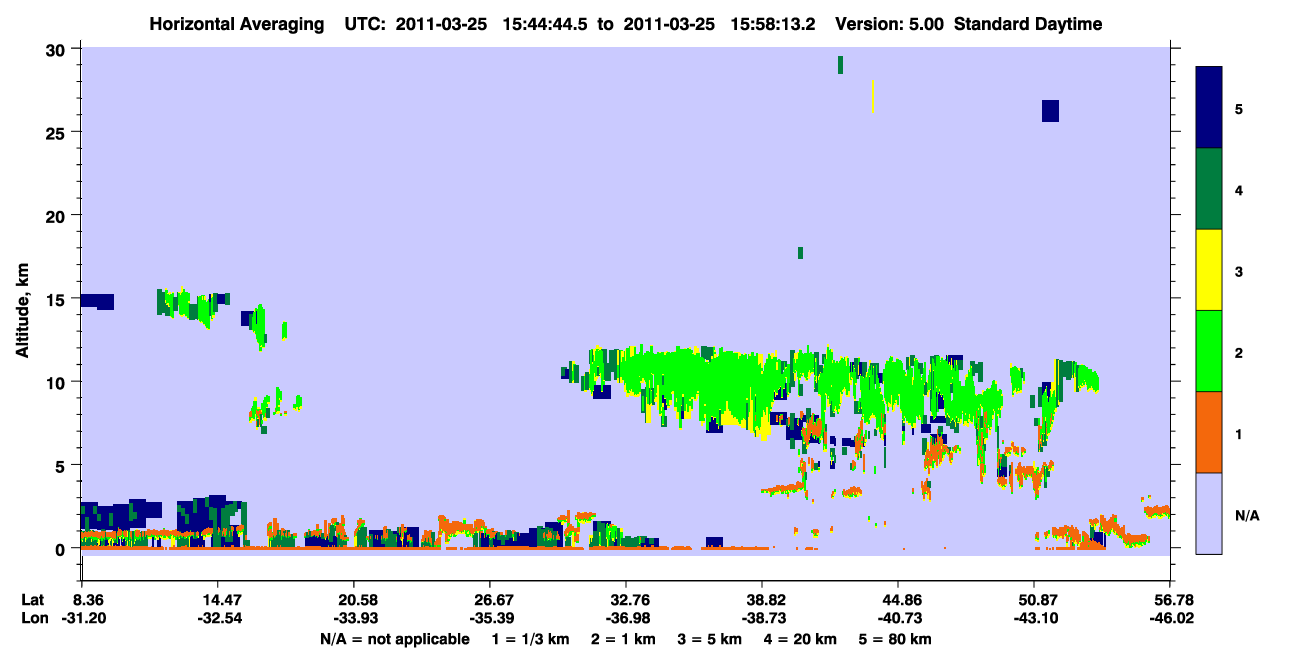The image size is (1300, 667).
Task: Click the lavender N/A color bar segment
Action: (x=1209, y=513)
